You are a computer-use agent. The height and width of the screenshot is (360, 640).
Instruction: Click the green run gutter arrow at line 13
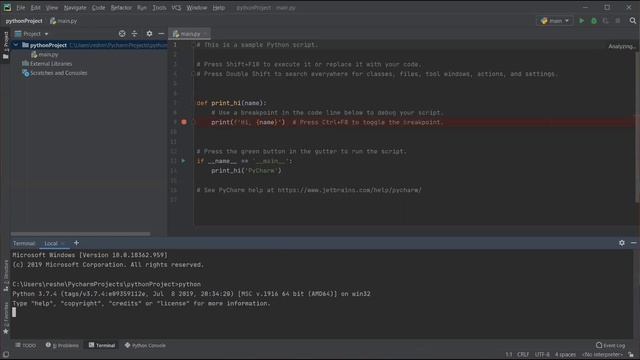pyautogui.click(x=183, y=161)
